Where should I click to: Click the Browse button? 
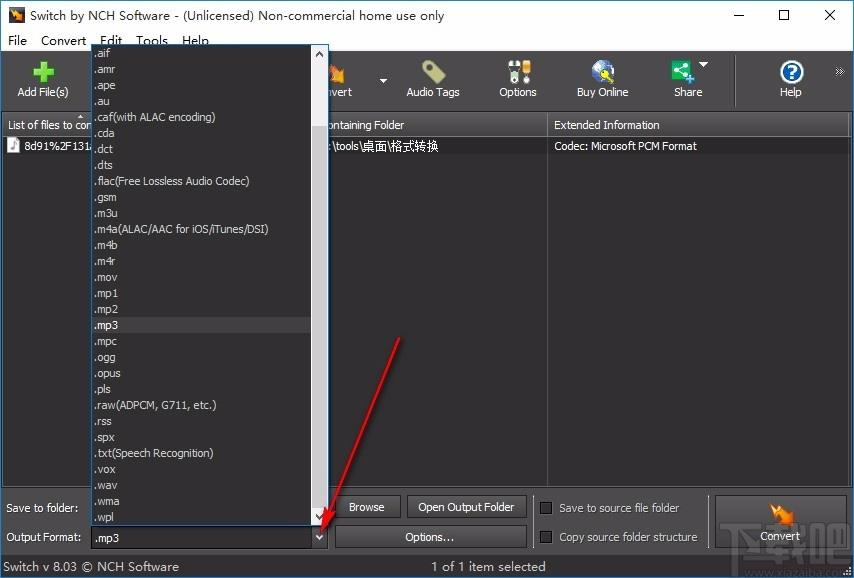(x=367, y=507)
